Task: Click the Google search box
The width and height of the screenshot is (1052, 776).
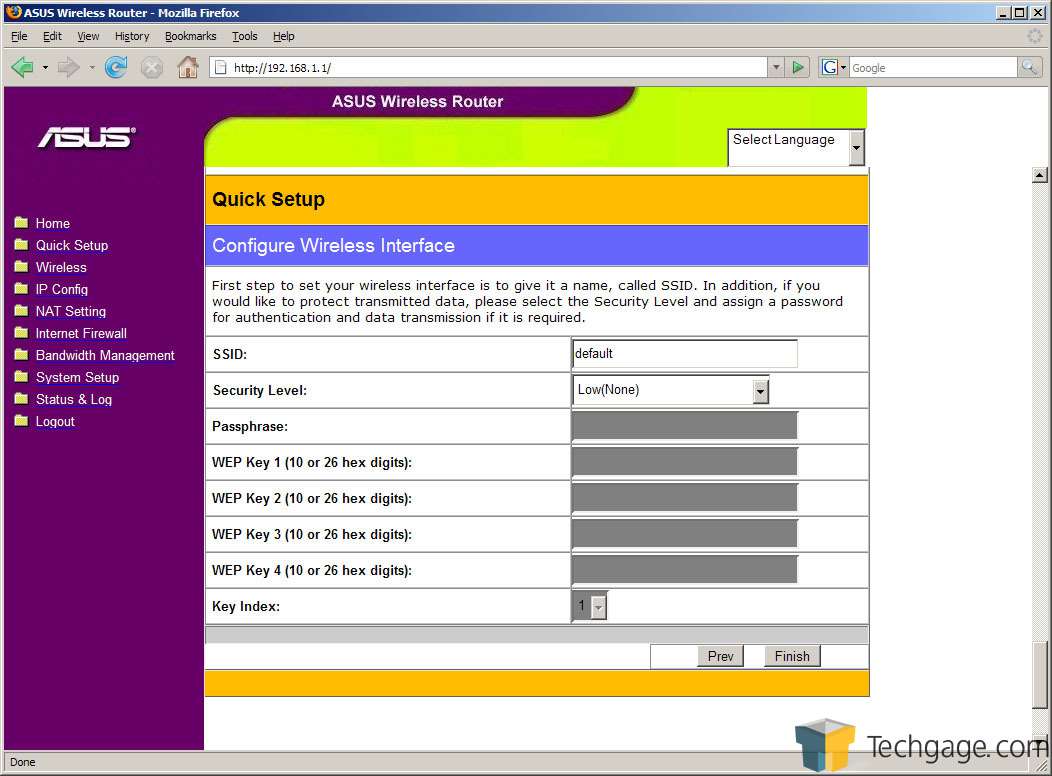Action: click(x=933, y=67)
